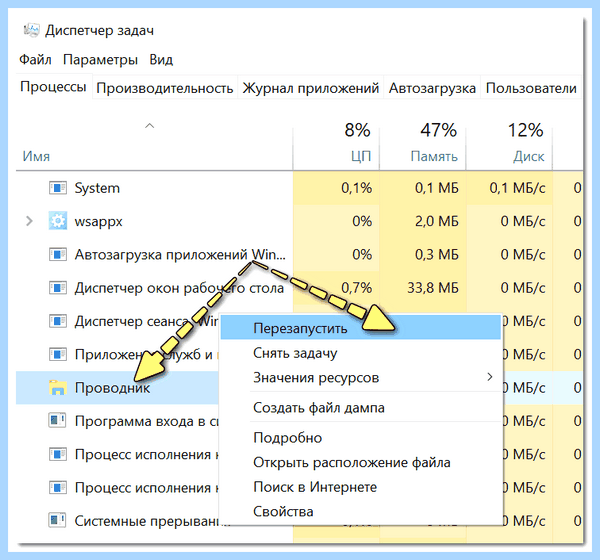The height and width of the screenshot is (560, 600).
Task: Sort by the Имя column header
Action: [x=36, y=156]
